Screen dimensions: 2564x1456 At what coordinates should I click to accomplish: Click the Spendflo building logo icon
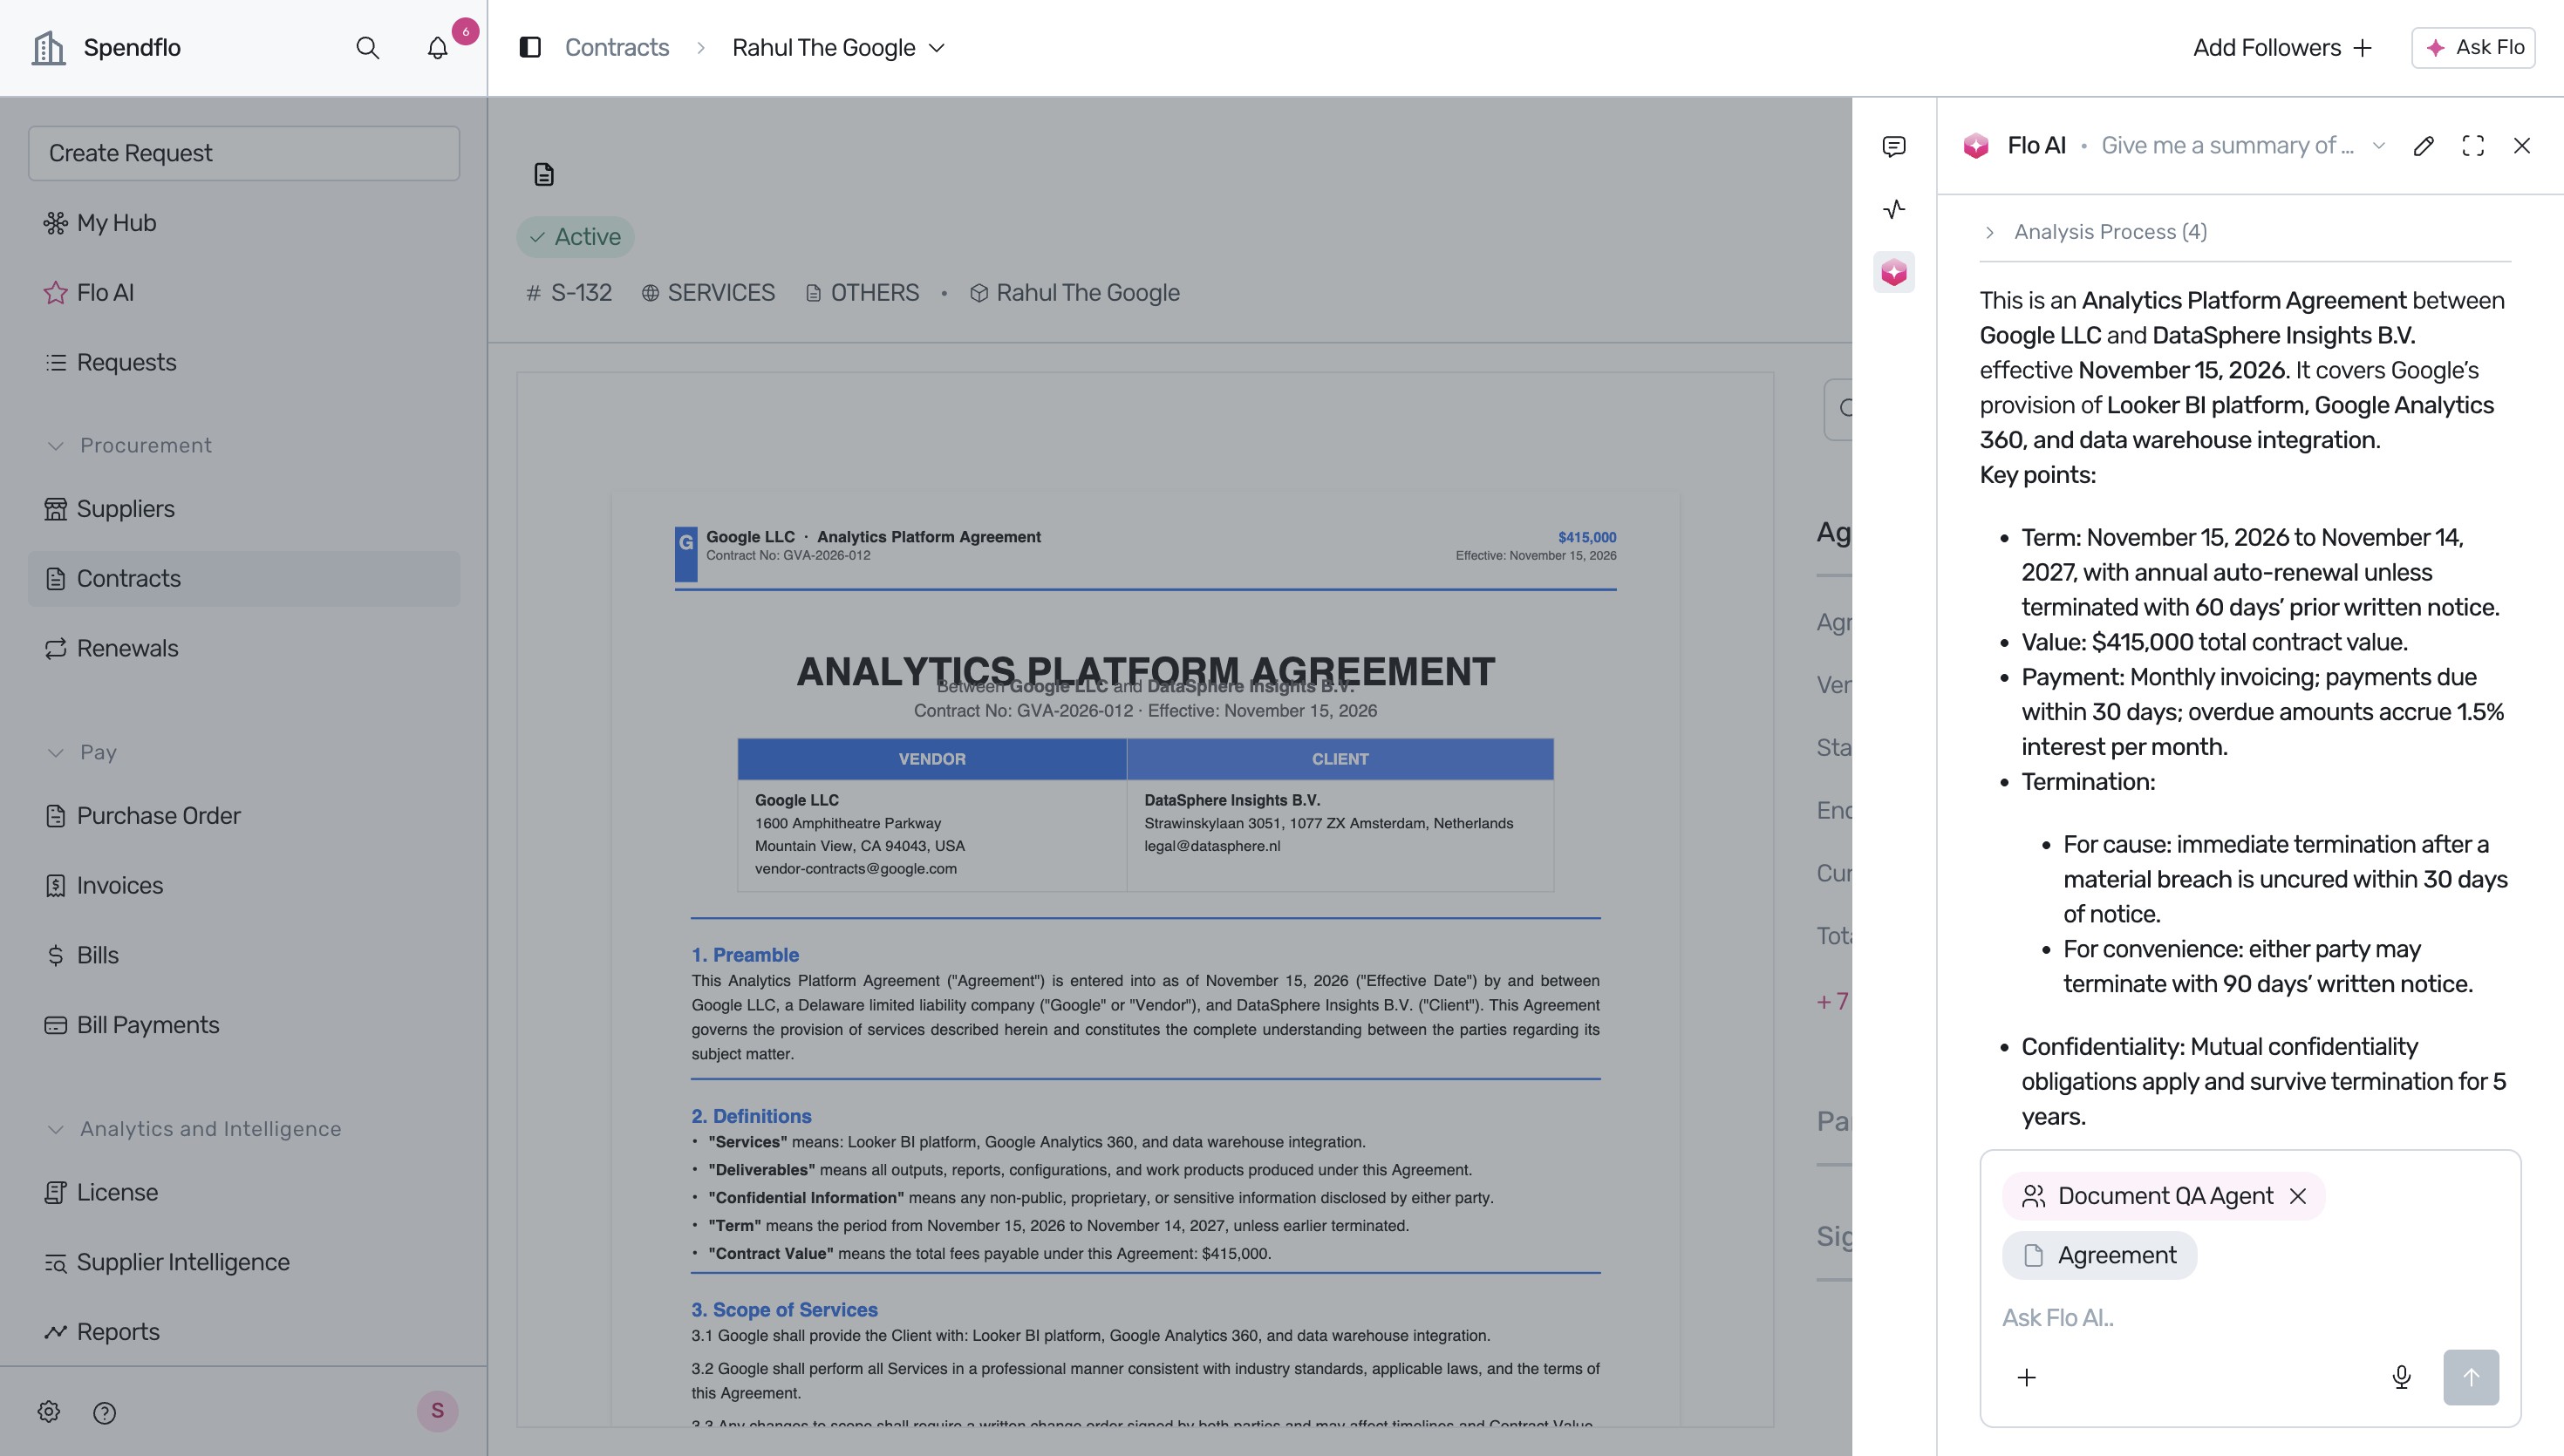click(48, 47)
